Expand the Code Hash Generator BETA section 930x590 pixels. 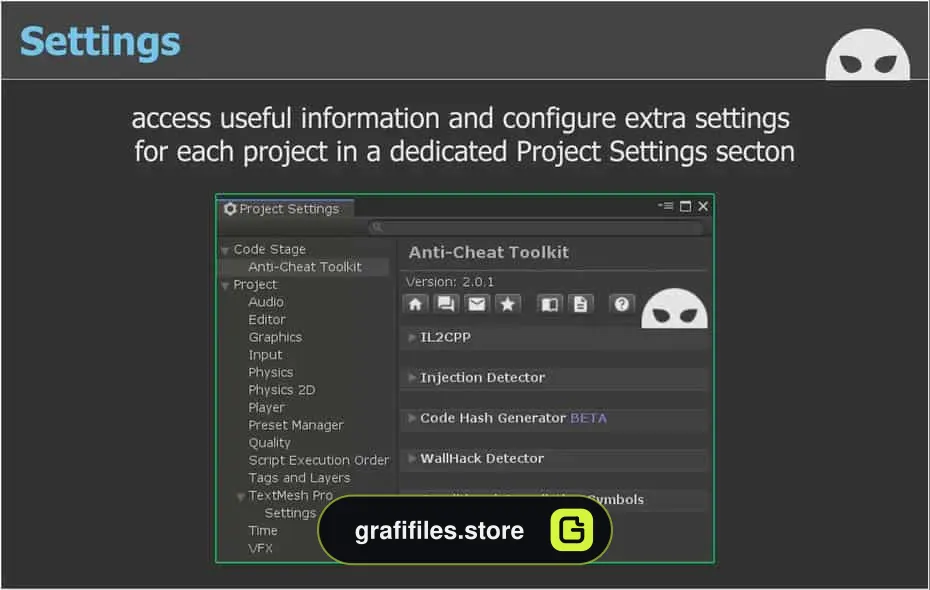click(x=412, y=418)
